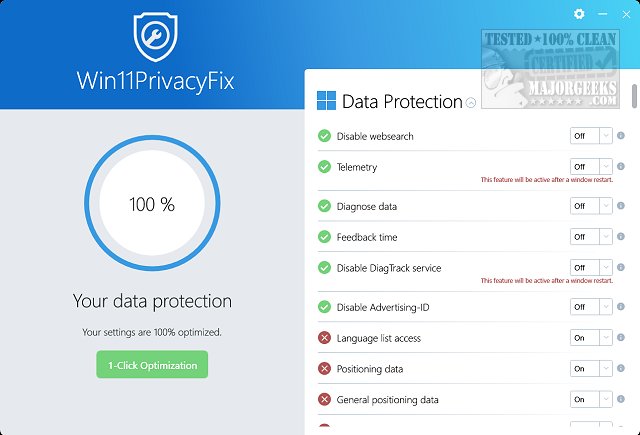This screenshot has height=435, width=640.
Task: Open the Disable websearch Off dropdown
Action: pyautogui.click(x=590, y=136)
